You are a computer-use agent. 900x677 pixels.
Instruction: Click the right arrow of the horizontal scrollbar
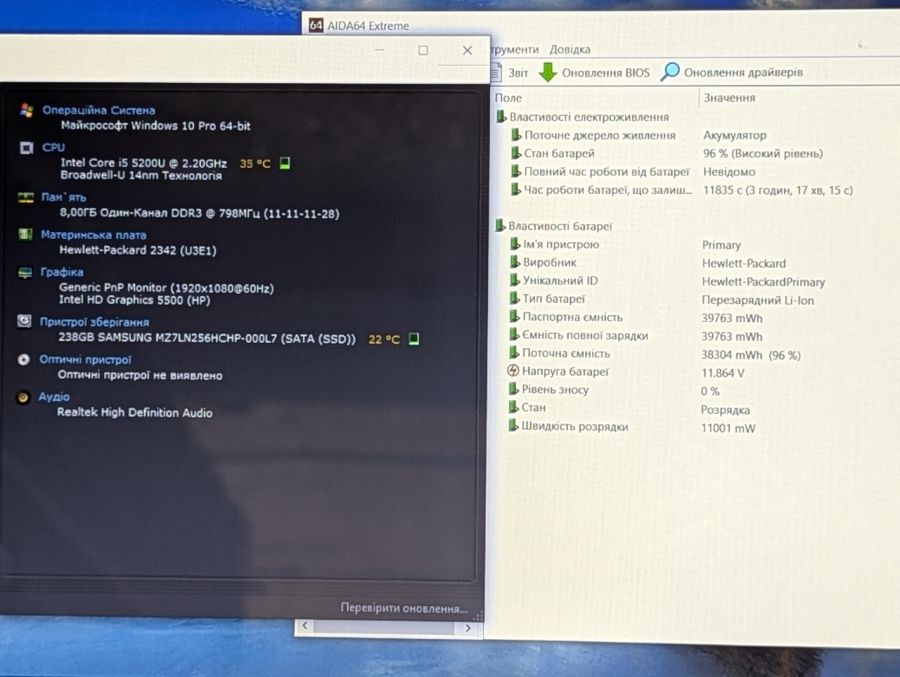468,628
